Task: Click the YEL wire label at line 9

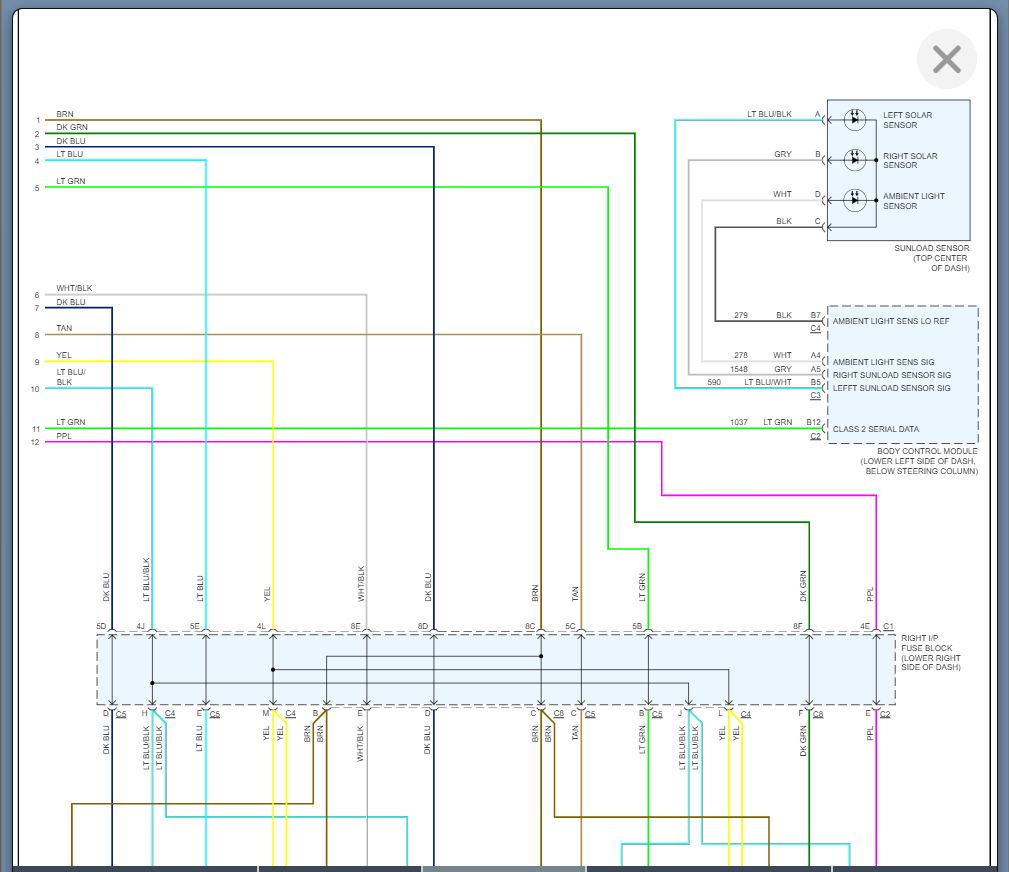Action: (x=64, y=355)
